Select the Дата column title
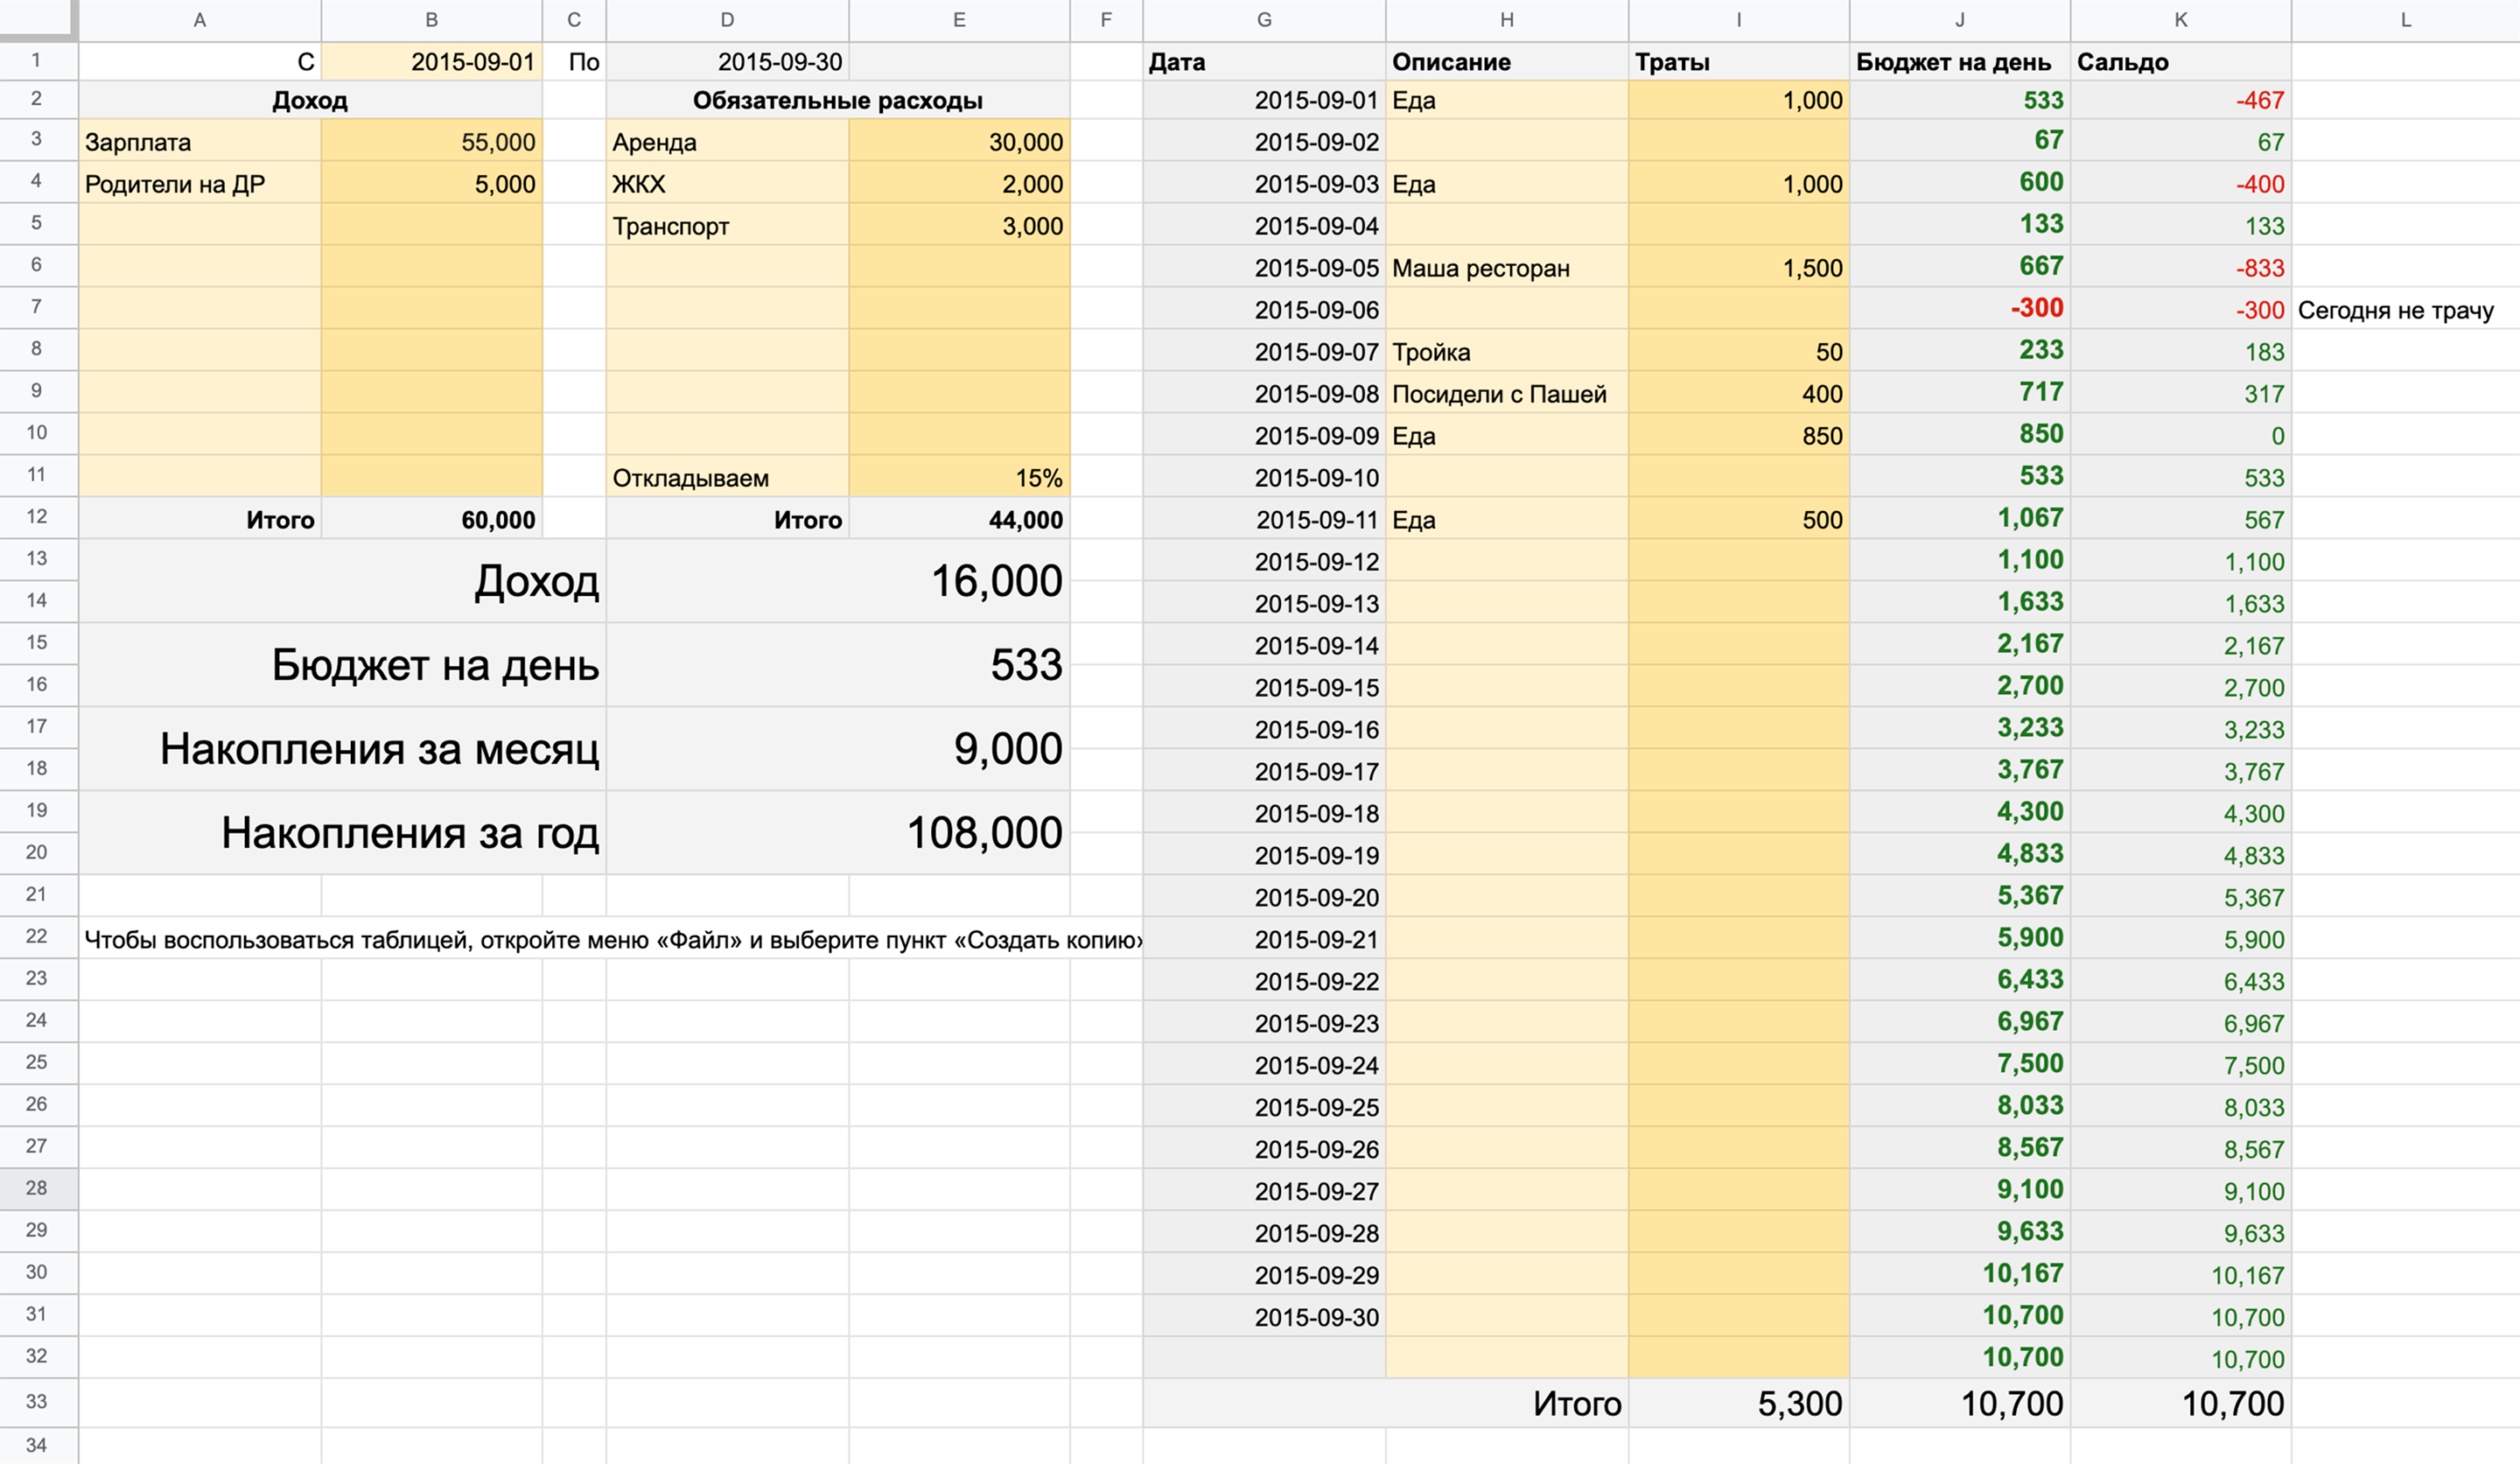Image resolution: width=2520 pixels, height=1464 pixels. (x=1264, y=62)
